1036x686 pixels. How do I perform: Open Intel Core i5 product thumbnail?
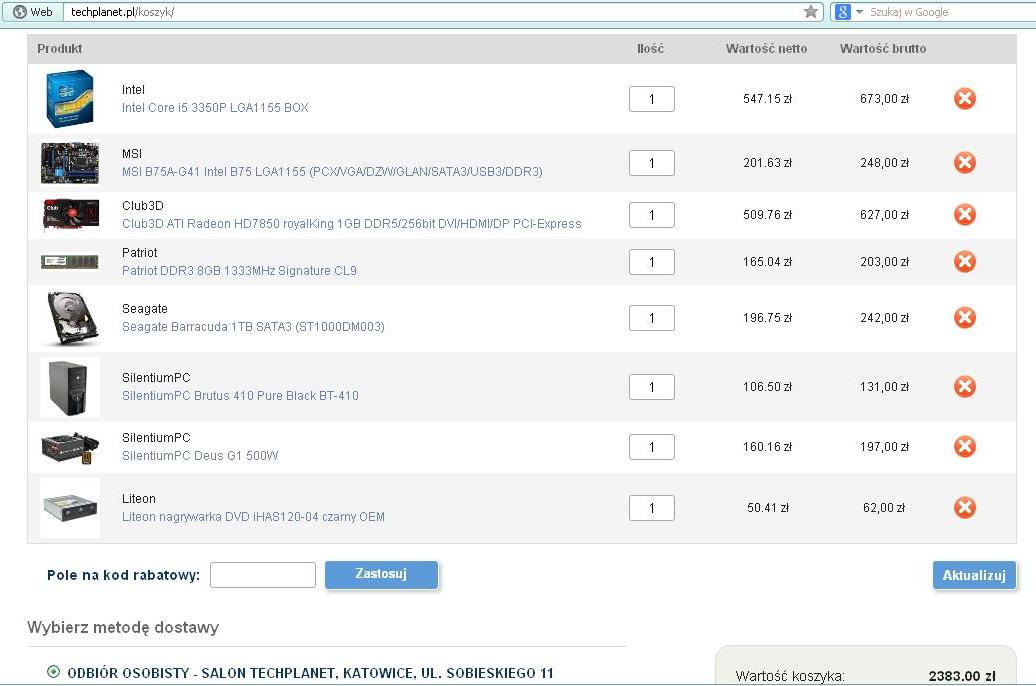70,98
